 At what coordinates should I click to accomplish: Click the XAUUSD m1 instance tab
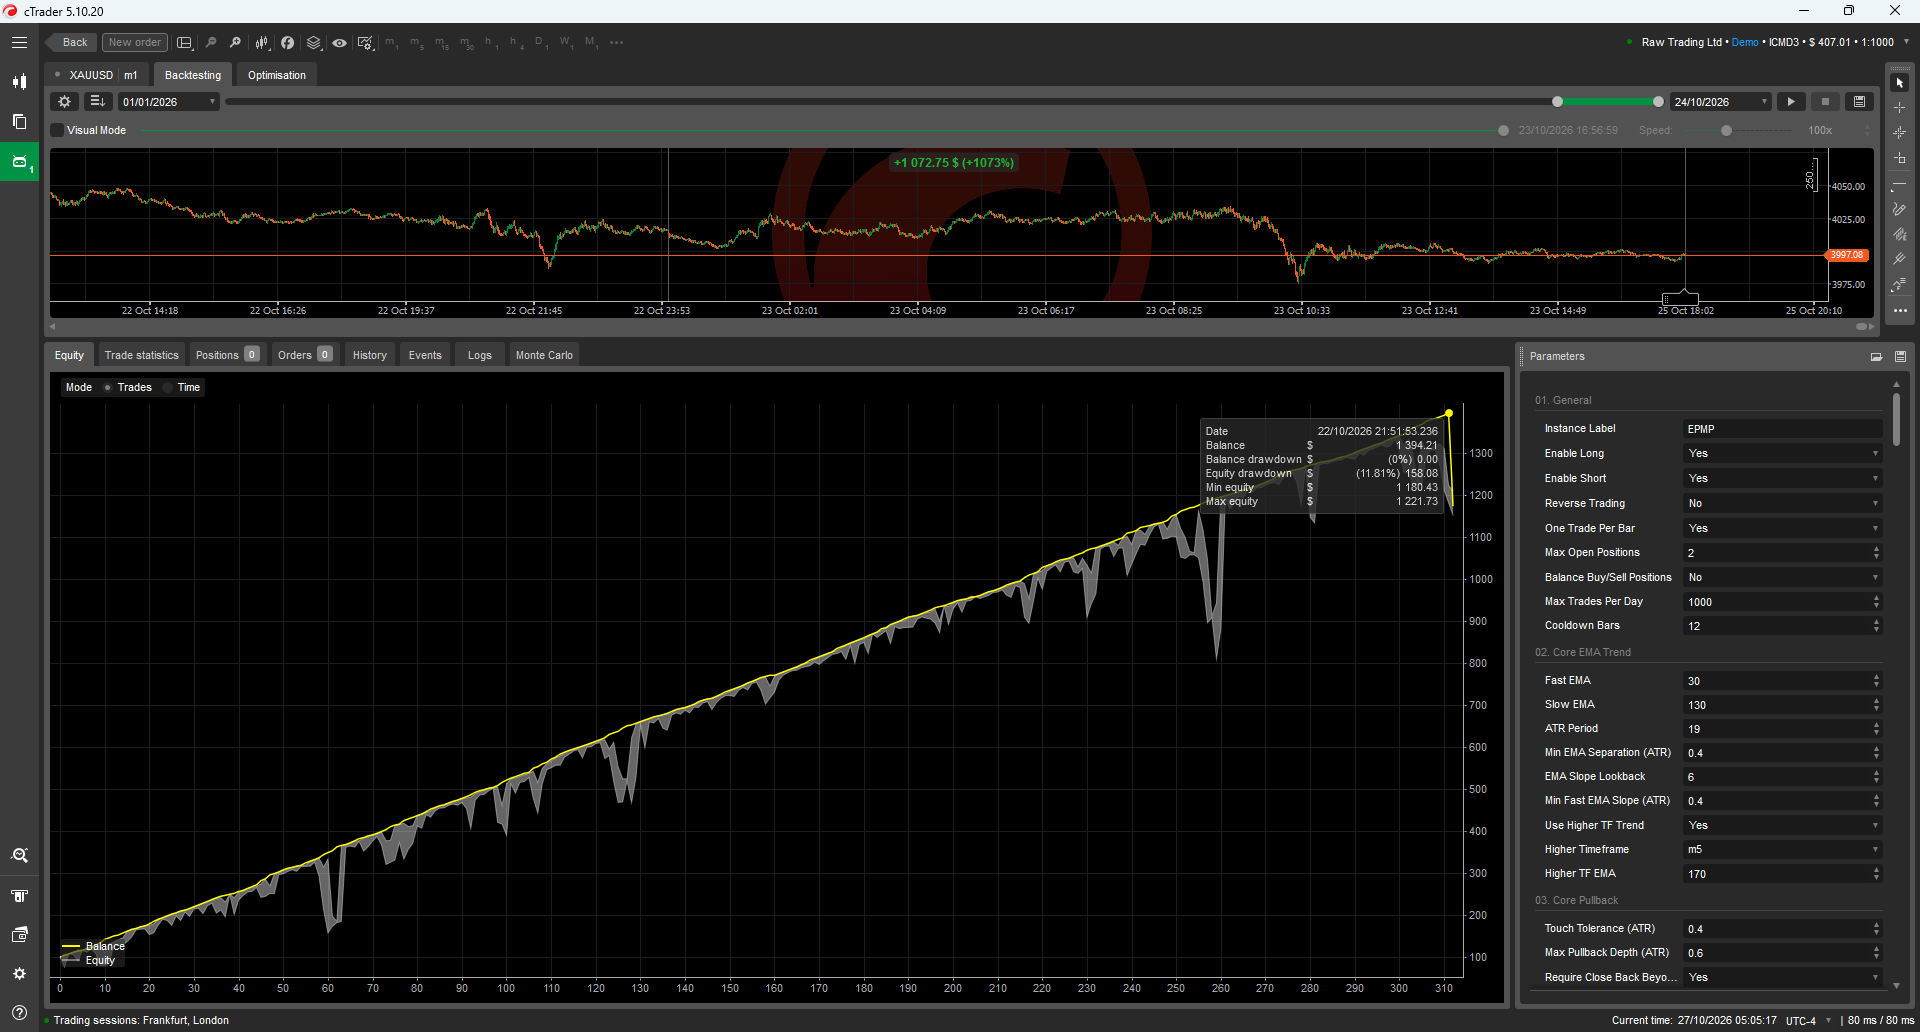[97, 75]
